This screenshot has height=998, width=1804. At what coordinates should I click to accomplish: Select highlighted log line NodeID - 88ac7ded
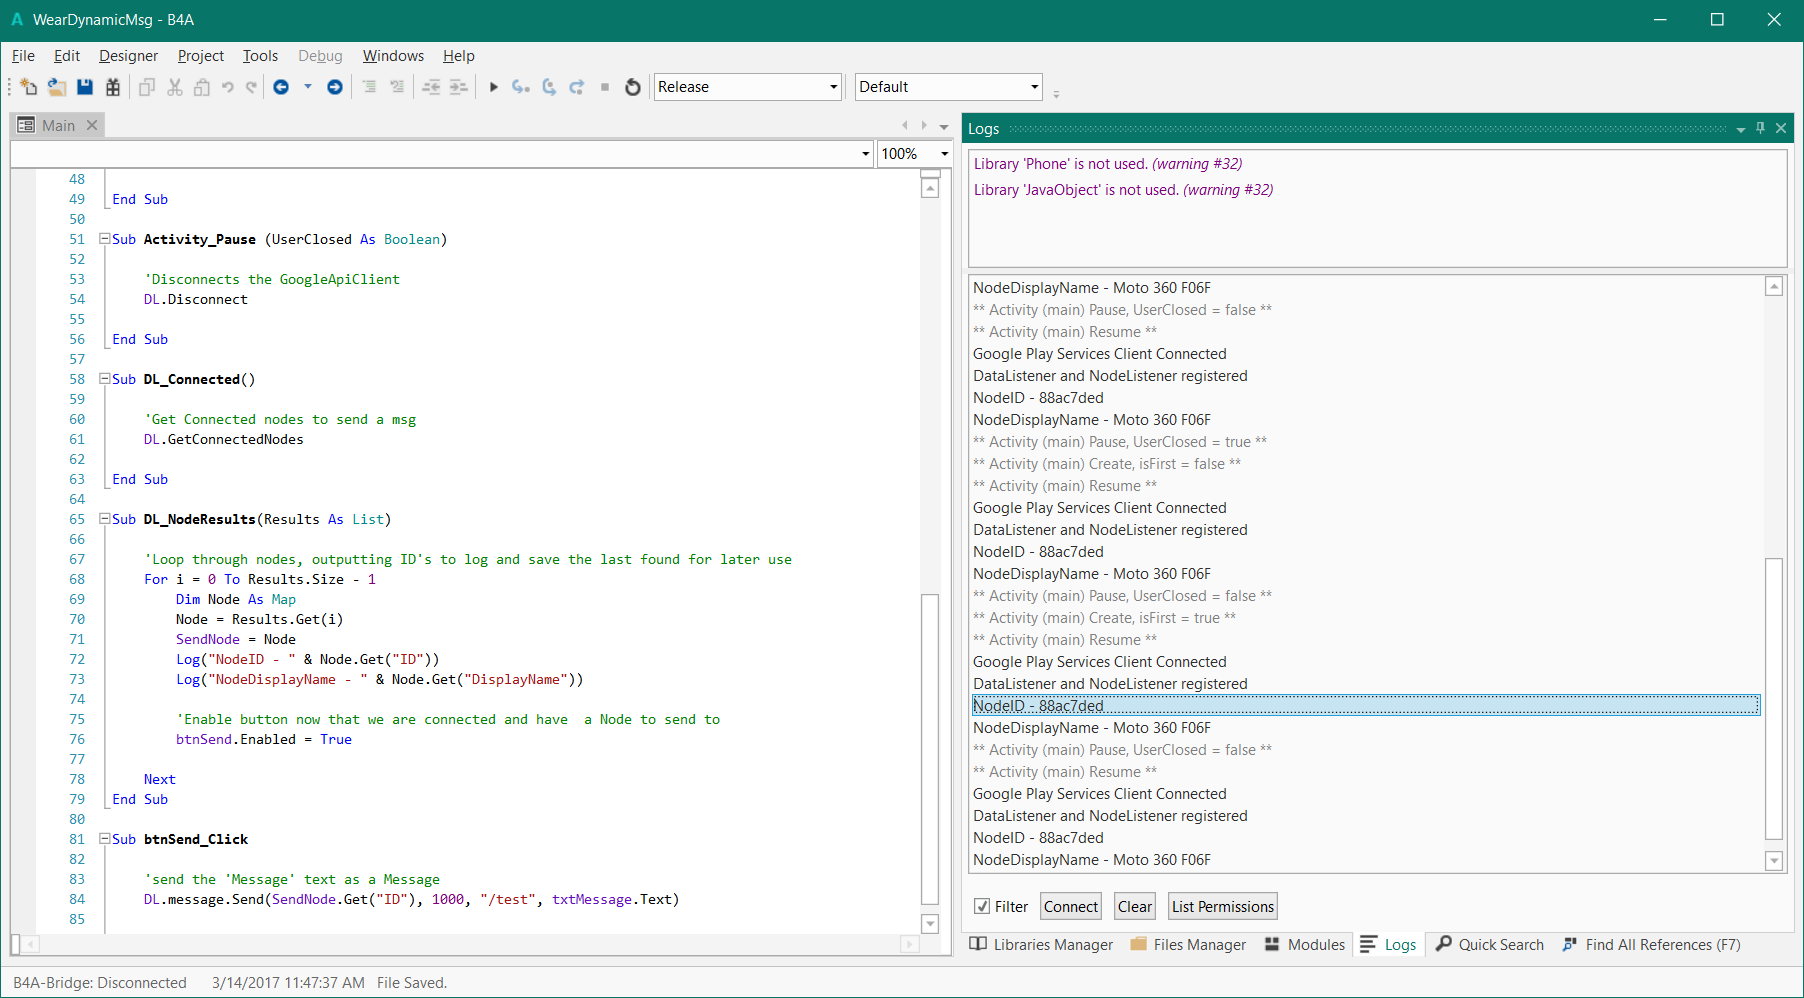(x=1366, y=705)
